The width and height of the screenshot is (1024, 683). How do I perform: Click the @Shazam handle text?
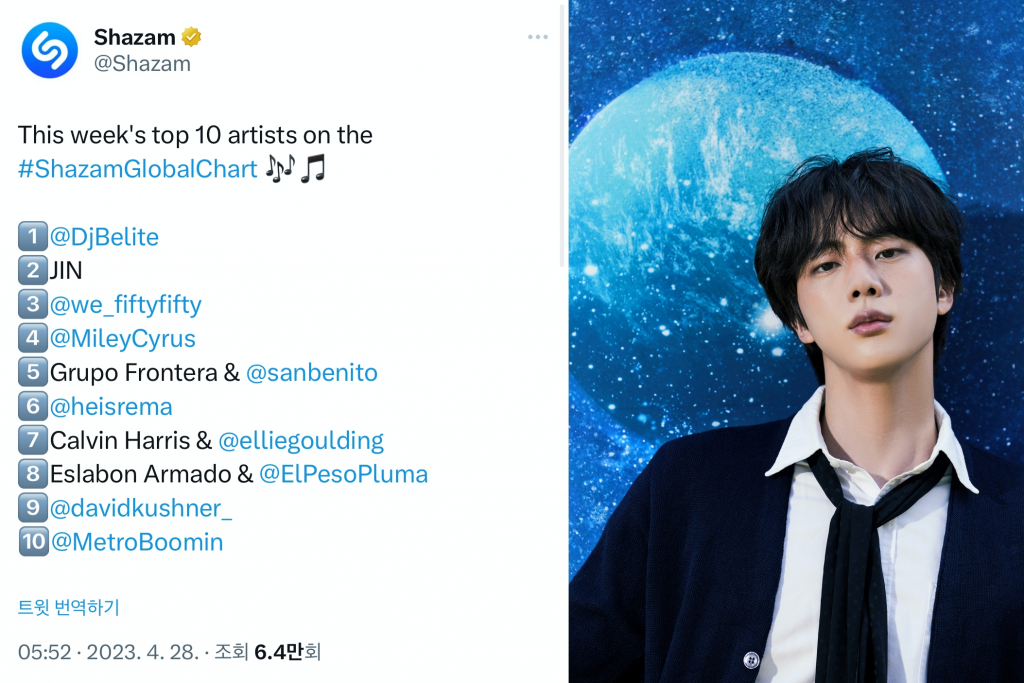click(142, 64)
